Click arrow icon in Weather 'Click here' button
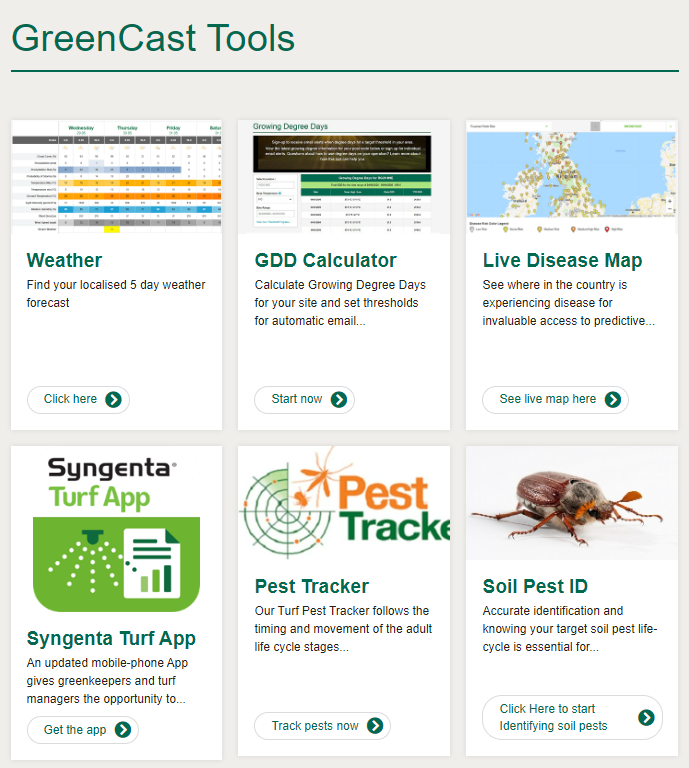 [113, 400]
